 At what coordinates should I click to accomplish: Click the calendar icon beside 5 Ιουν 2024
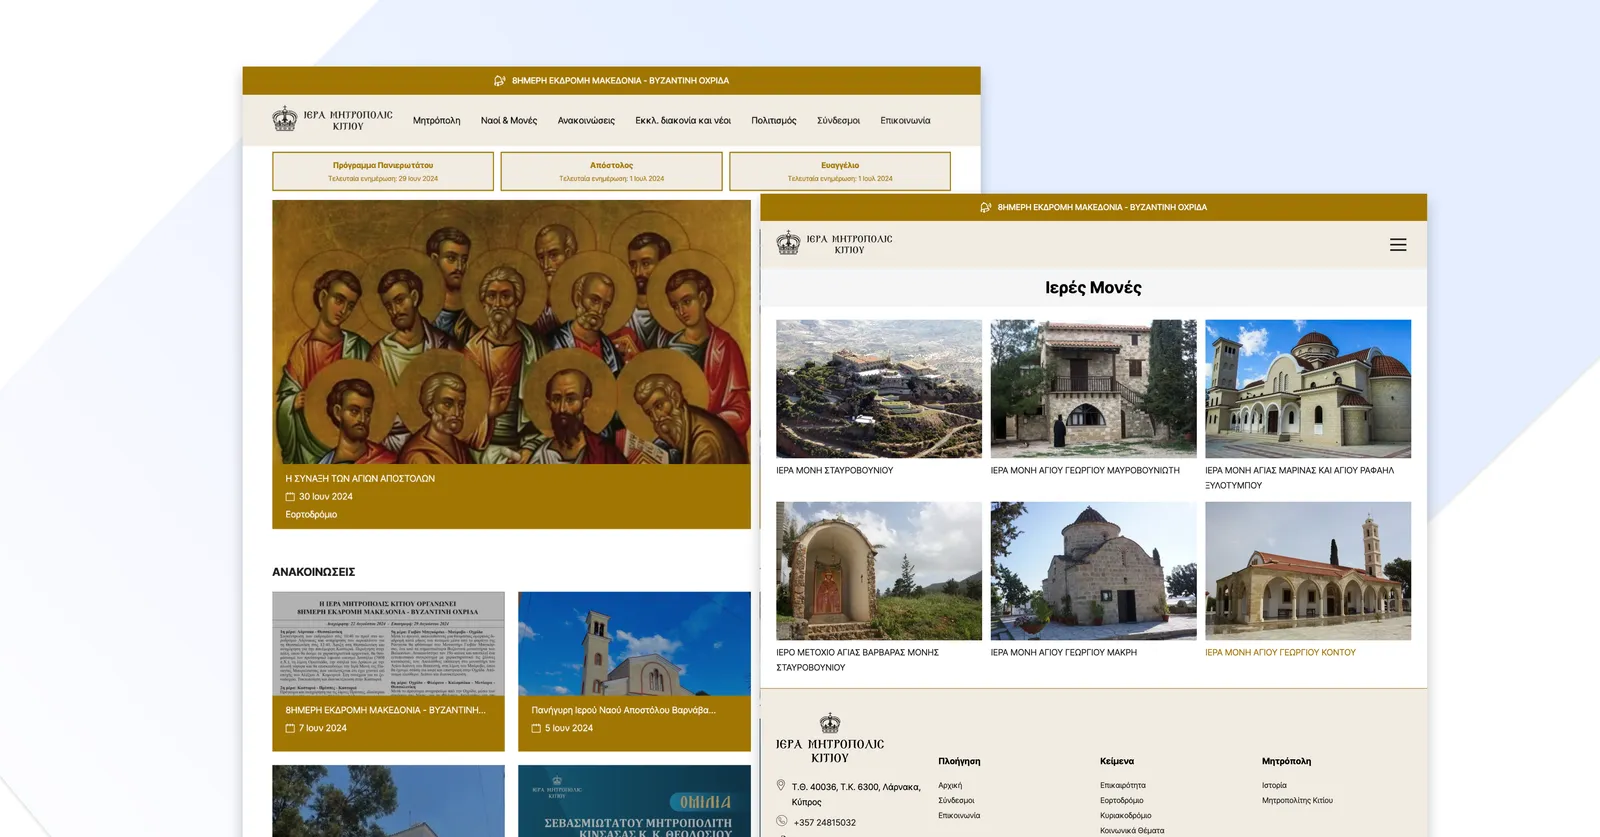point(536,729)
